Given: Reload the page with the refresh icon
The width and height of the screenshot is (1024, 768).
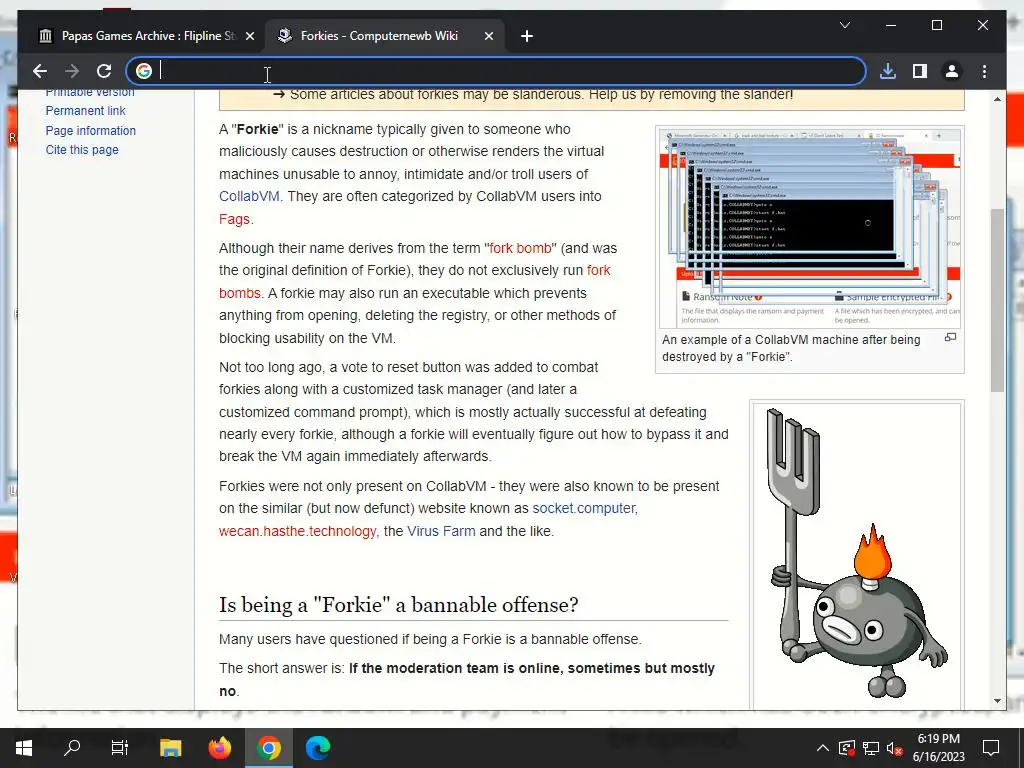Looking at the screenshot, I should point(104,71).
